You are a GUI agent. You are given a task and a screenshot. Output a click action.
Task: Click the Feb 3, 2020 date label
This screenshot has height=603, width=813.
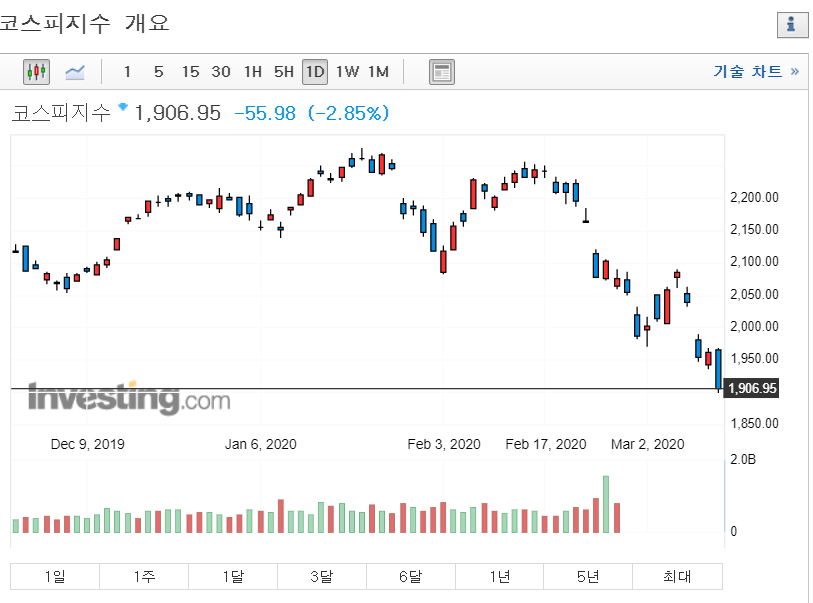point(444,444)
